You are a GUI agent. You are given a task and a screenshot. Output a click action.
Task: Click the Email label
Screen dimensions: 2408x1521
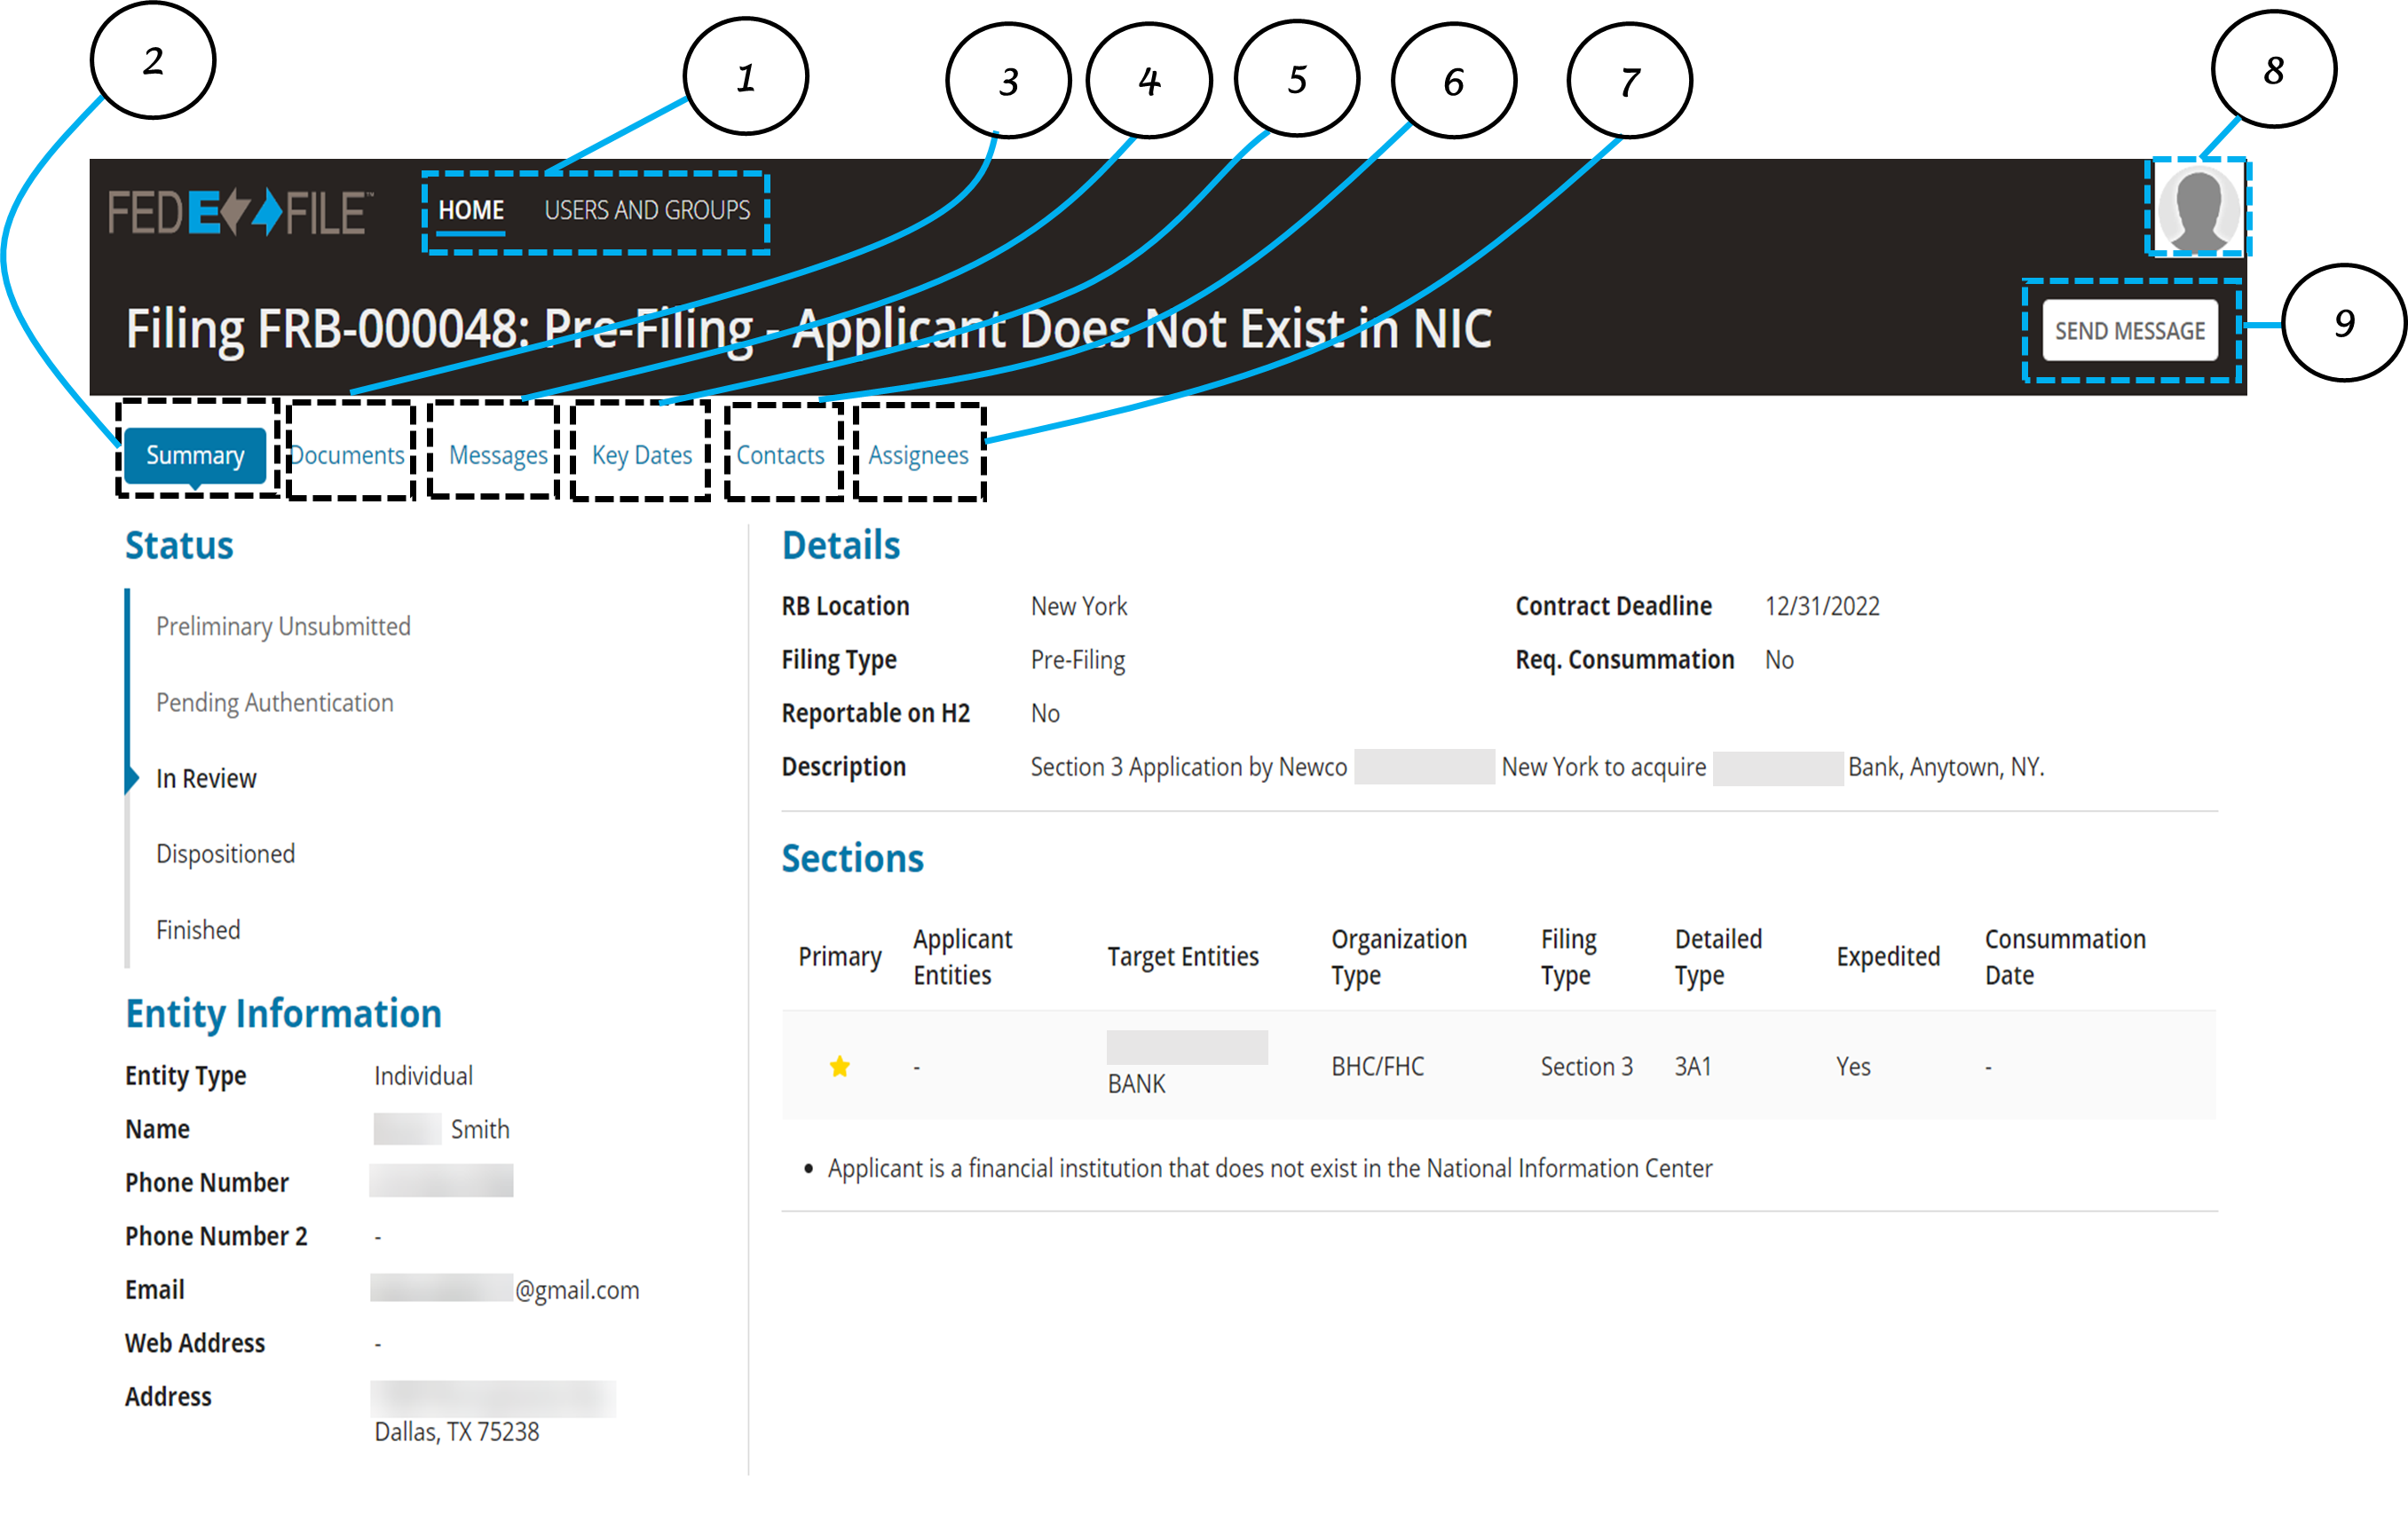[155, 1290]
